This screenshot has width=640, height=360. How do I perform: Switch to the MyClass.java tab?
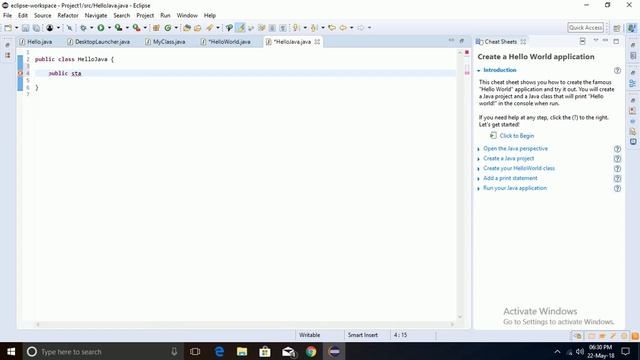pos(165,42)
